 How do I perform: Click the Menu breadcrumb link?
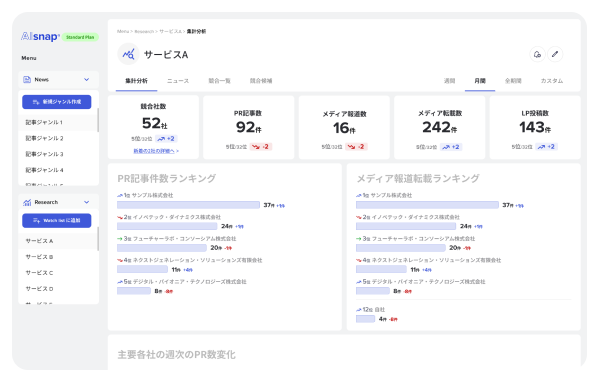pyautogui.click(x=123, y=31)
